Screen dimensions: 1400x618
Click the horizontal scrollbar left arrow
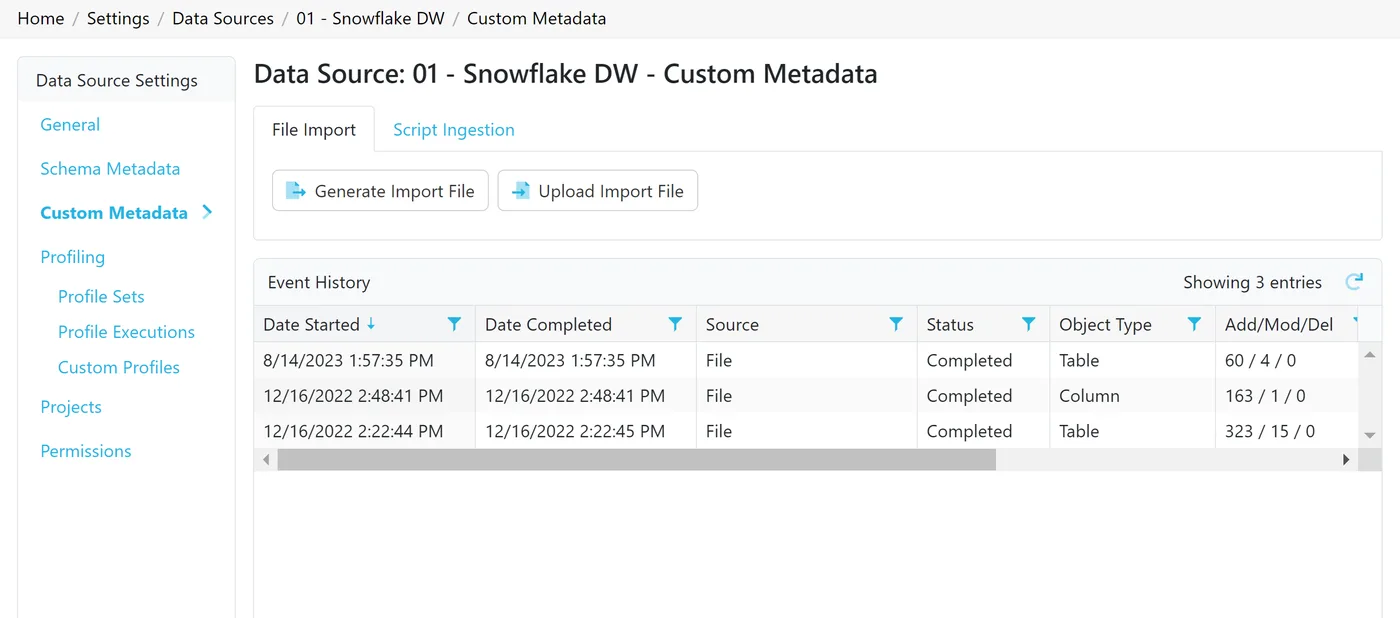pos(266,460)
